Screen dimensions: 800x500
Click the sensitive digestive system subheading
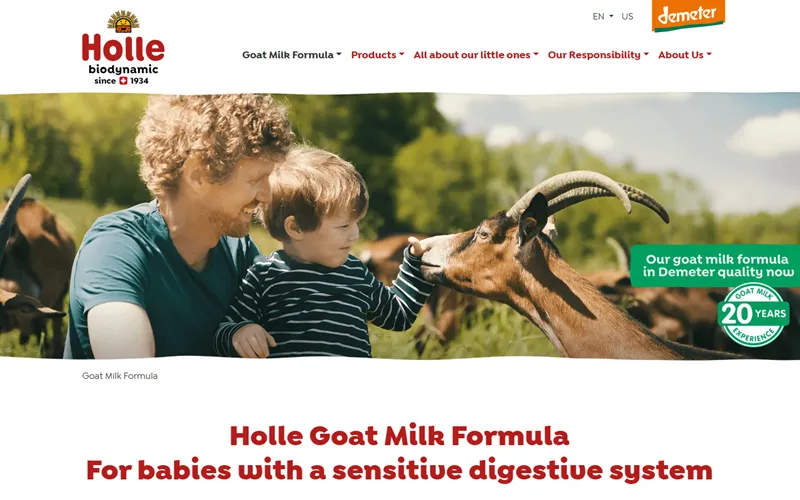tap(399, 470)
